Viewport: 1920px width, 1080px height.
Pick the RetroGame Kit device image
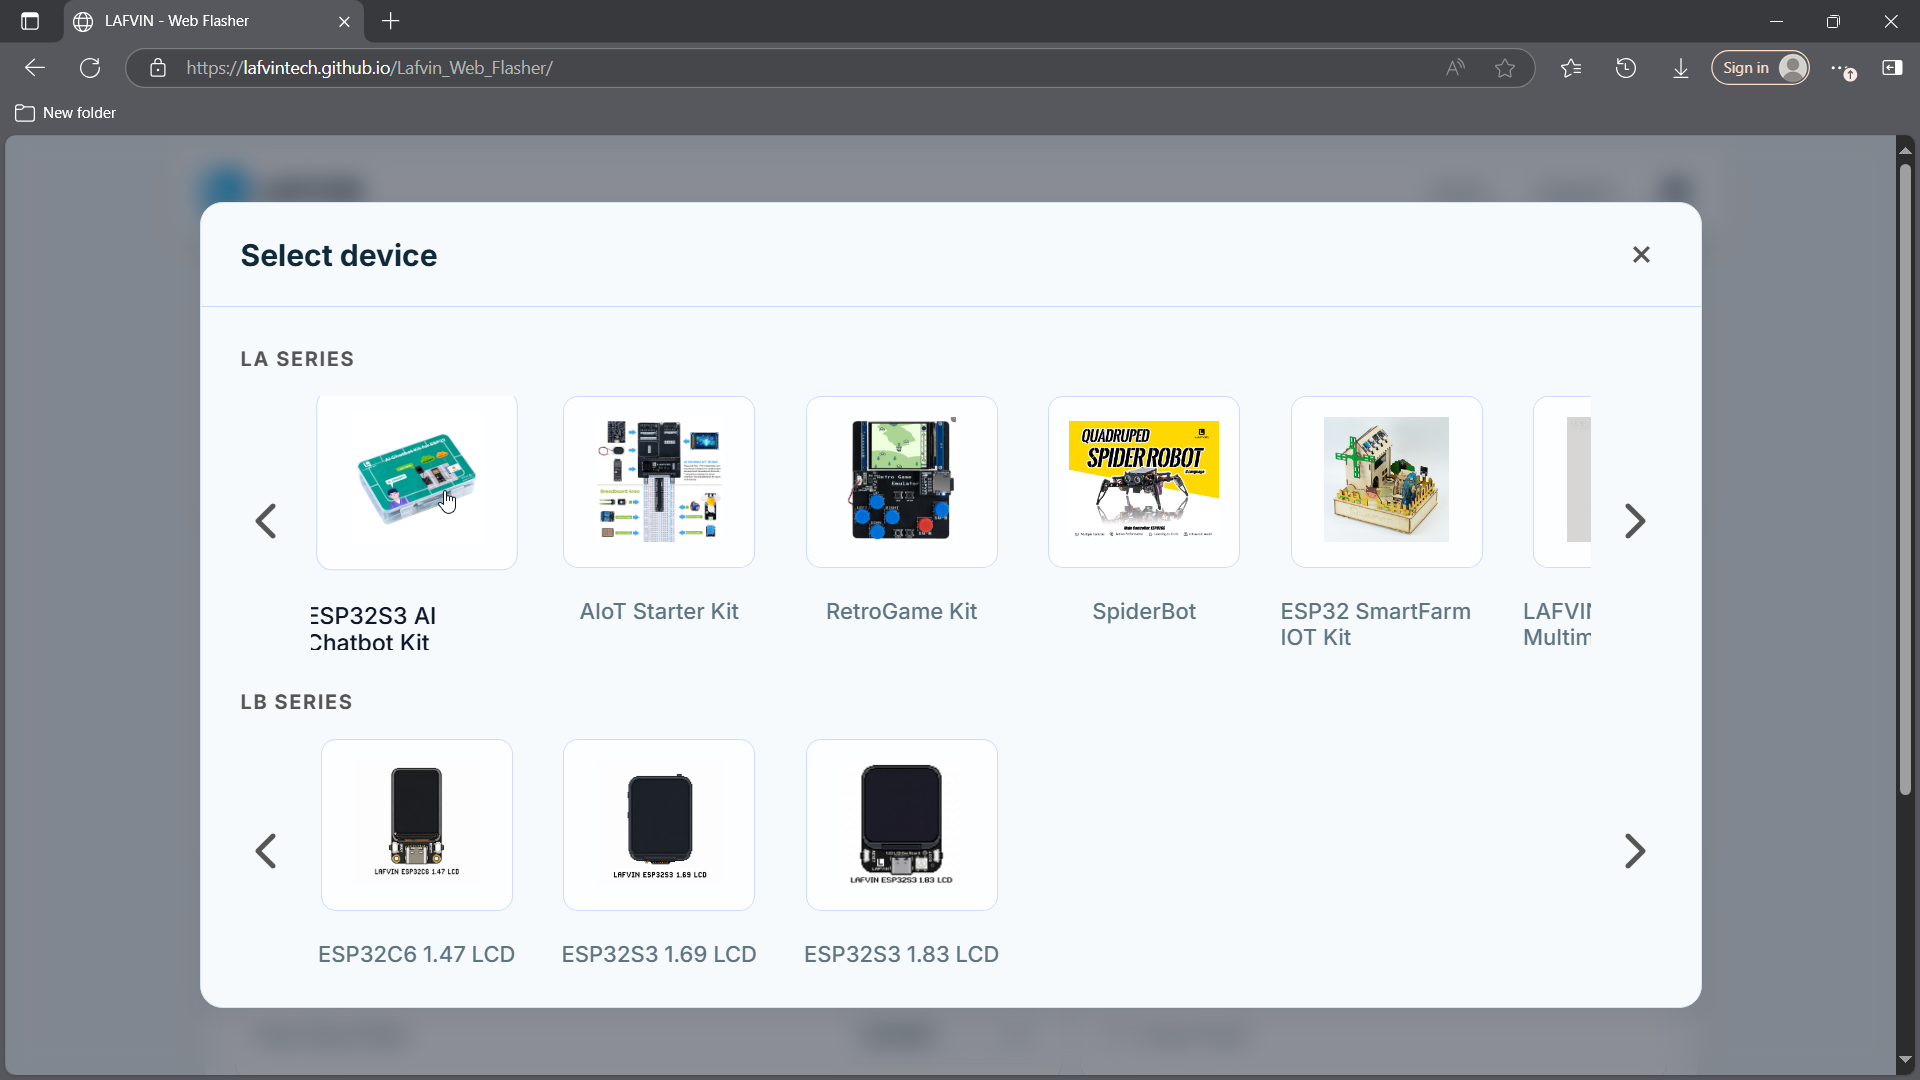point(902,482)
